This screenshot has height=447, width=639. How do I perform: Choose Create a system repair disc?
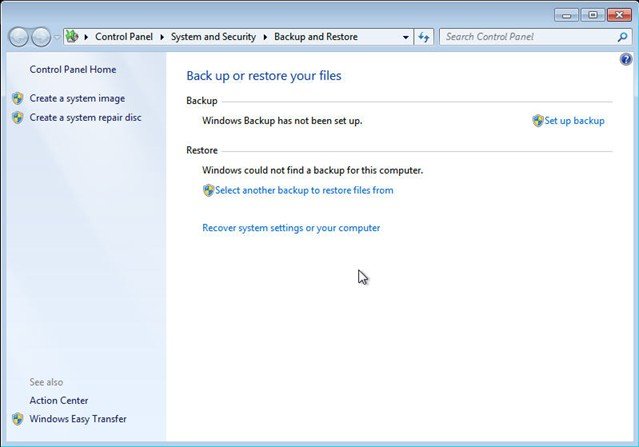85,118
